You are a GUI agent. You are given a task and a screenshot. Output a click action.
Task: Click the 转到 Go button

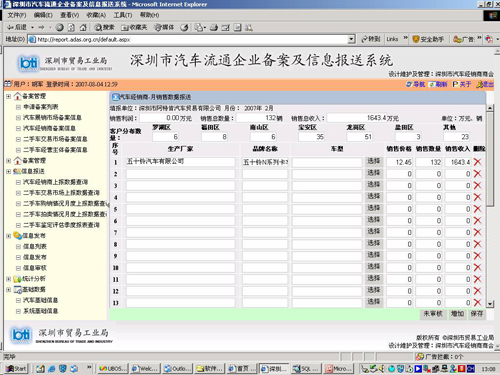click(x=371, y=39)
